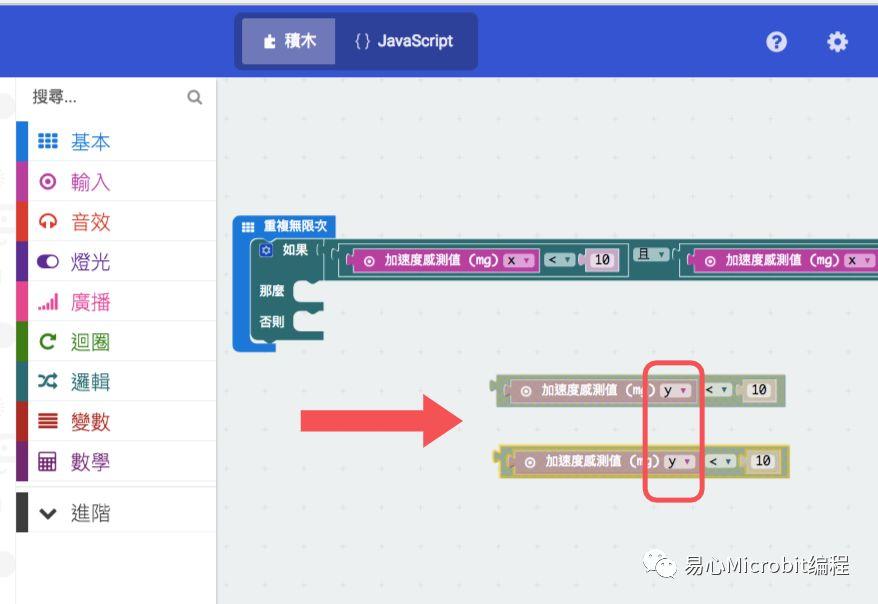This screenshot has width=878, height=604.
Task: Open the 燈光 toggle-icon category
Action: (90, 262)
